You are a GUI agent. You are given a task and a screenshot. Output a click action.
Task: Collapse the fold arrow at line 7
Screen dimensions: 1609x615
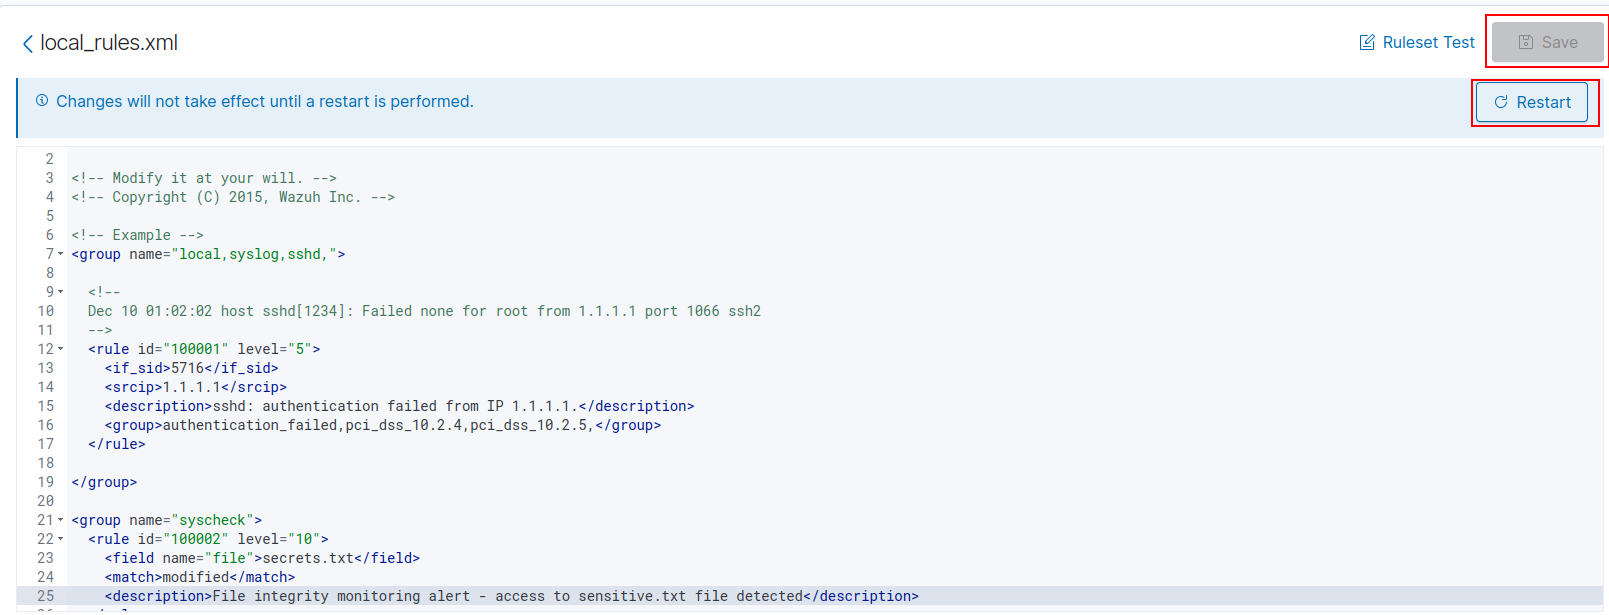click(x=61, y=254)
